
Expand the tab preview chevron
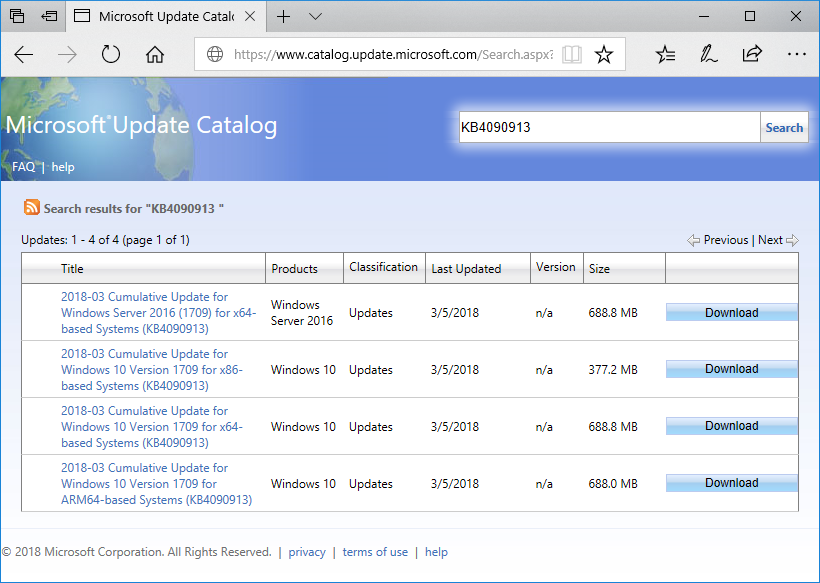[x=316, y=16]
